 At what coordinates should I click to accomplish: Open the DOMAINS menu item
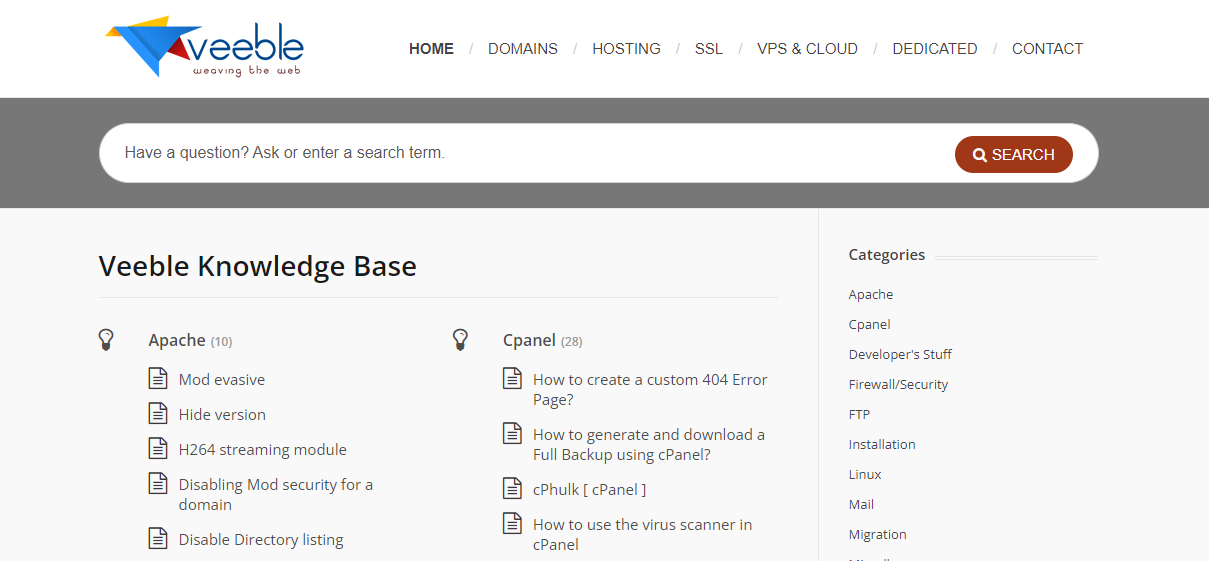(523, 49)
